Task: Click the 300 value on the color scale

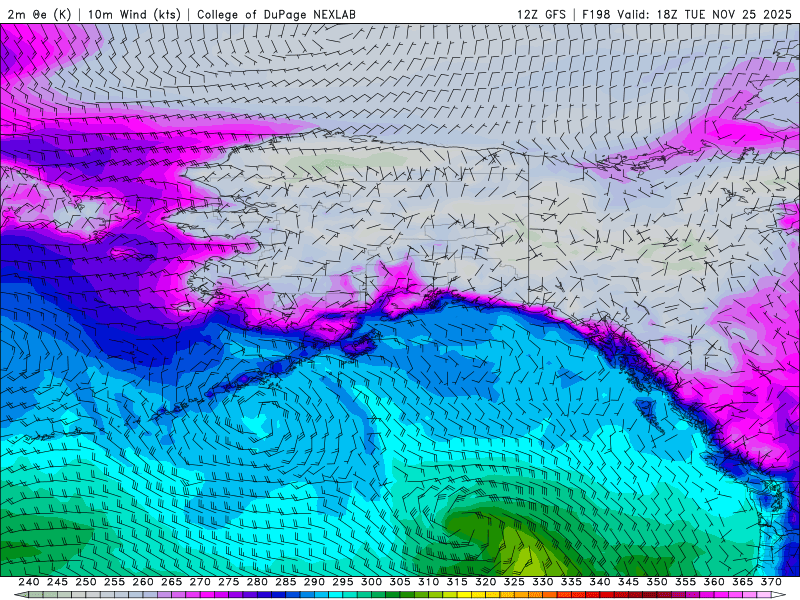Action: [371, 582]
